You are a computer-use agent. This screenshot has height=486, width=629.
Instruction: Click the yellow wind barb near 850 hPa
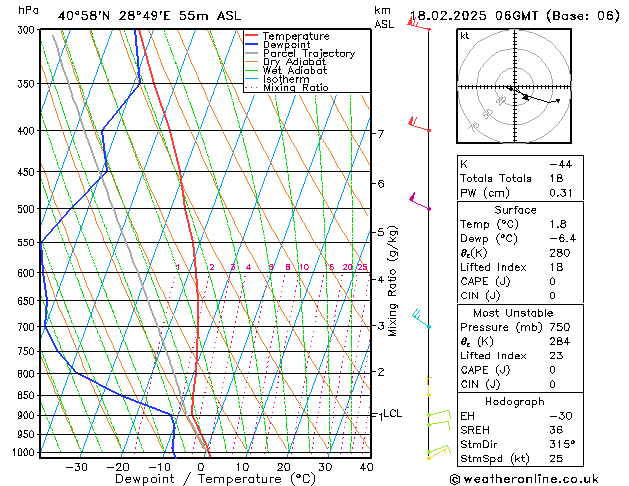point(429,386)
